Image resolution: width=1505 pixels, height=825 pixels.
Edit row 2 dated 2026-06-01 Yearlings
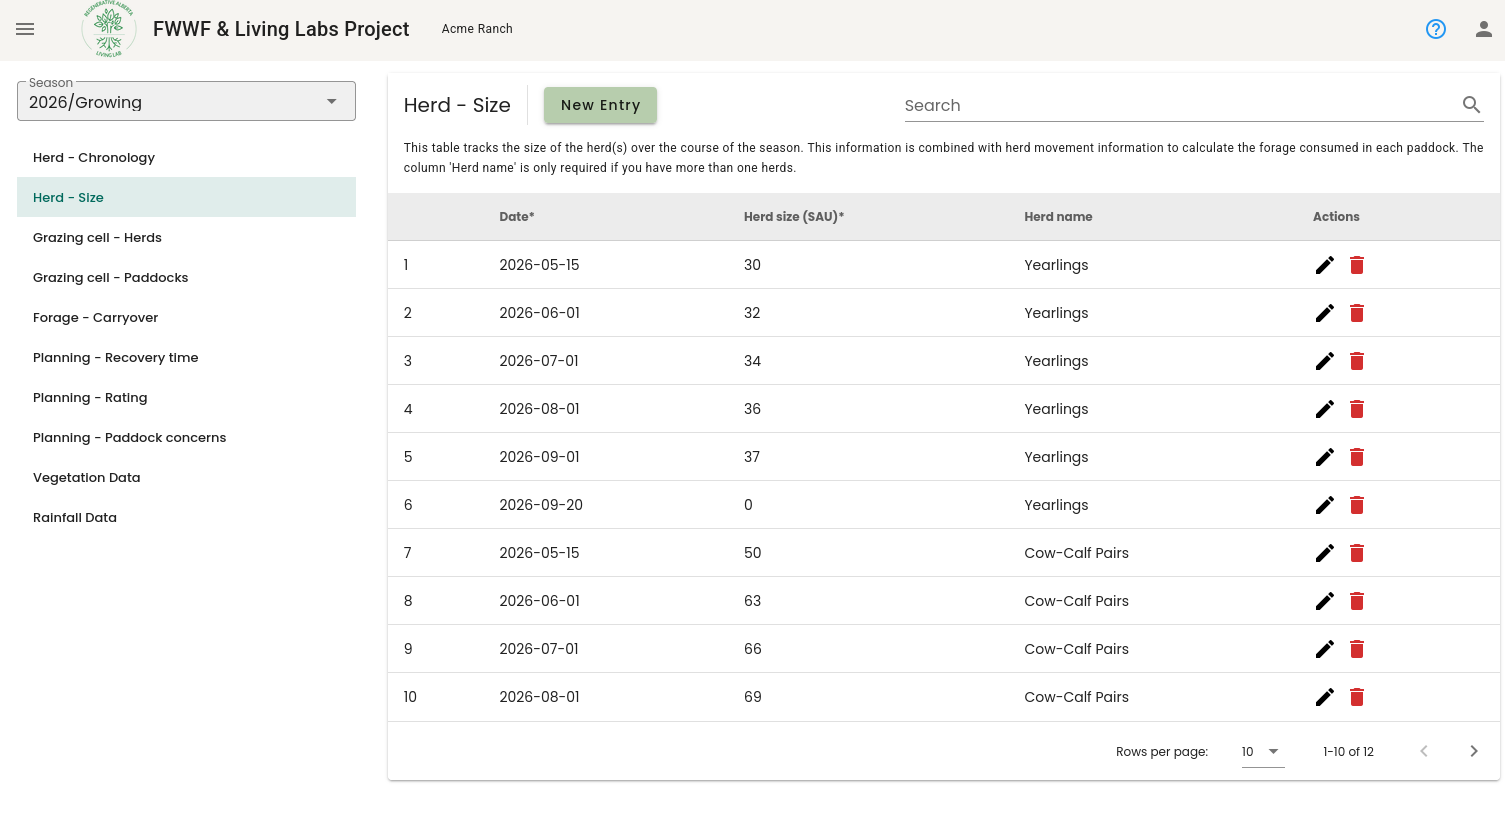tap(1325, 313)
